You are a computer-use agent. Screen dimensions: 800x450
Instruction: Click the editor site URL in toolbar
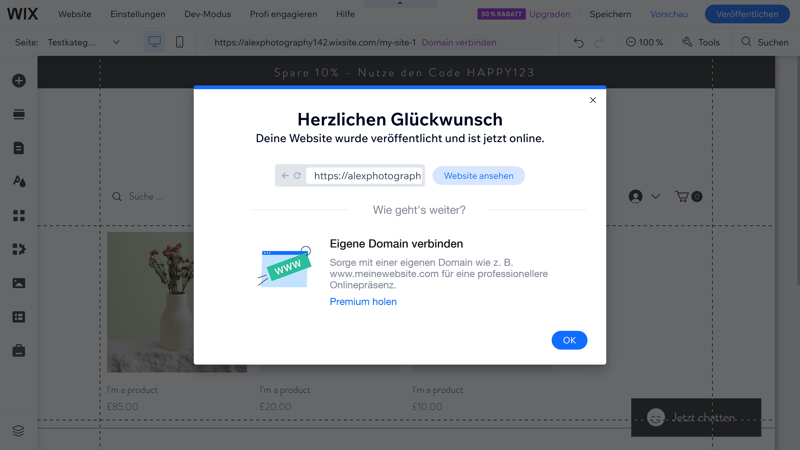pyautogui.click(x=315, y=42)
